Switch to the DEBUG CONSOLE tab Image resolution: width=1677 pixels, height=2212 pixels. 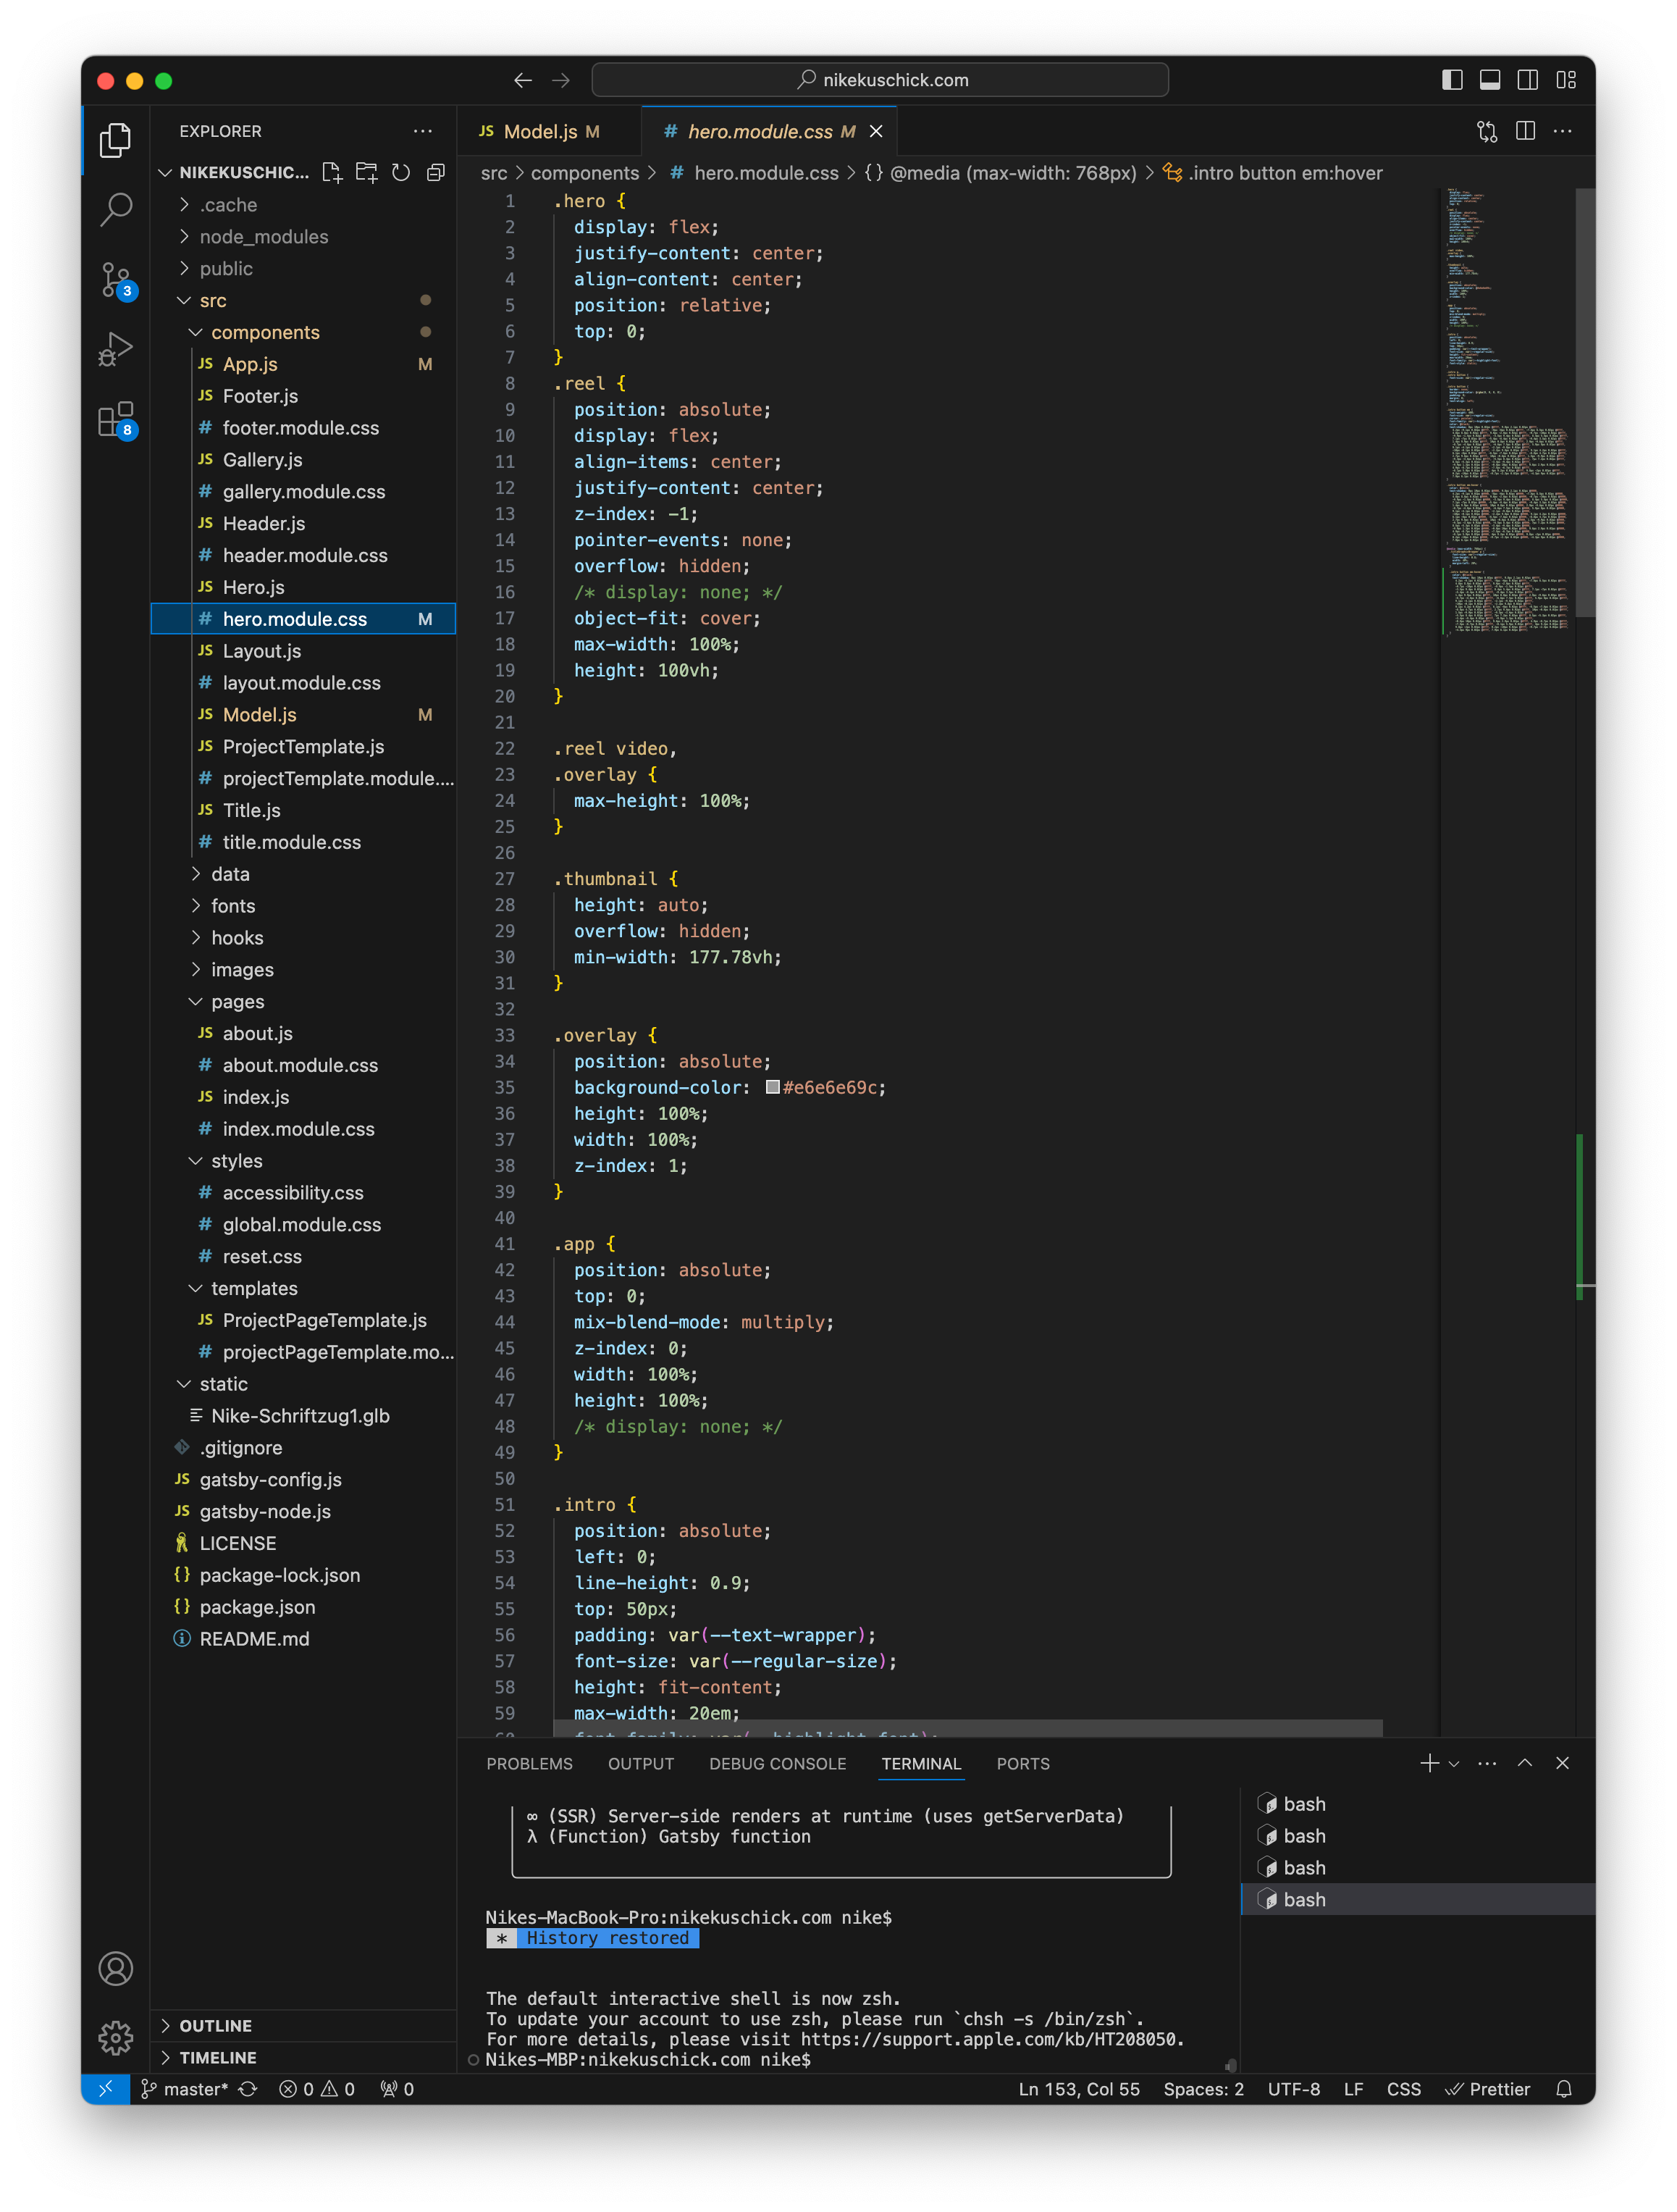pyautogui.click(x=778, y=1764)
